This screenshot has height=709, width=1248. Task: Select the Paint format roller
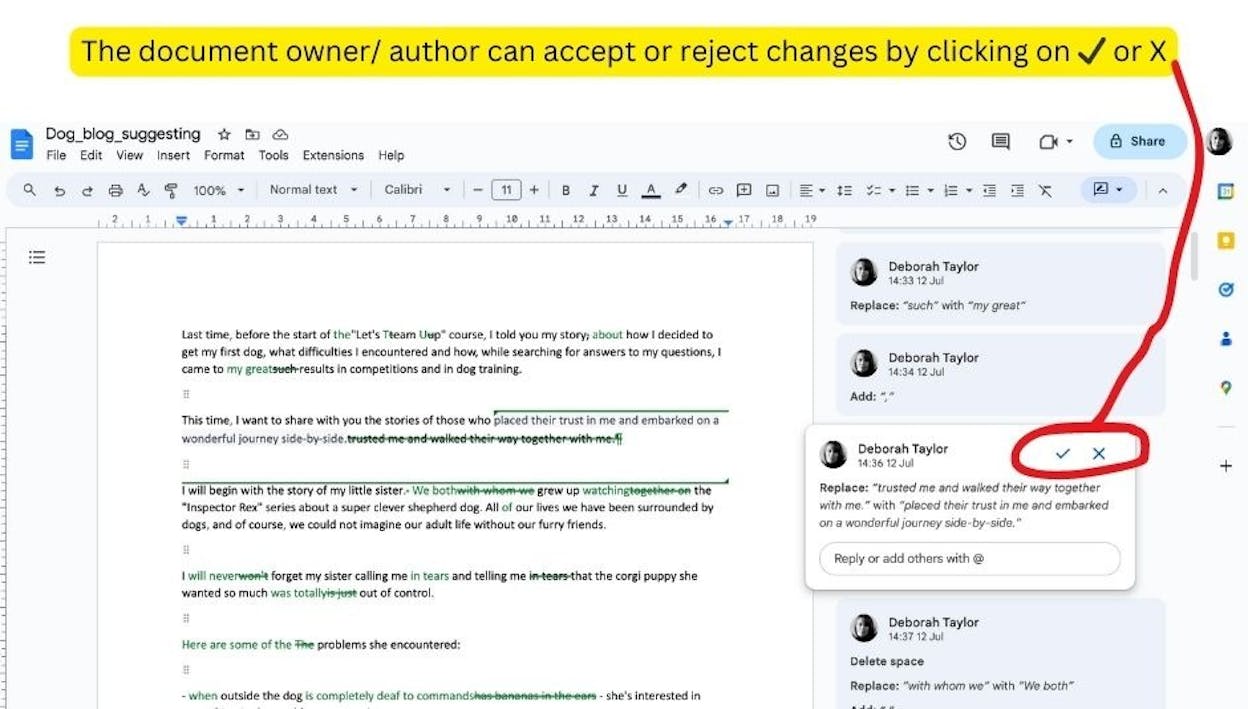click(x=171, y=190)
